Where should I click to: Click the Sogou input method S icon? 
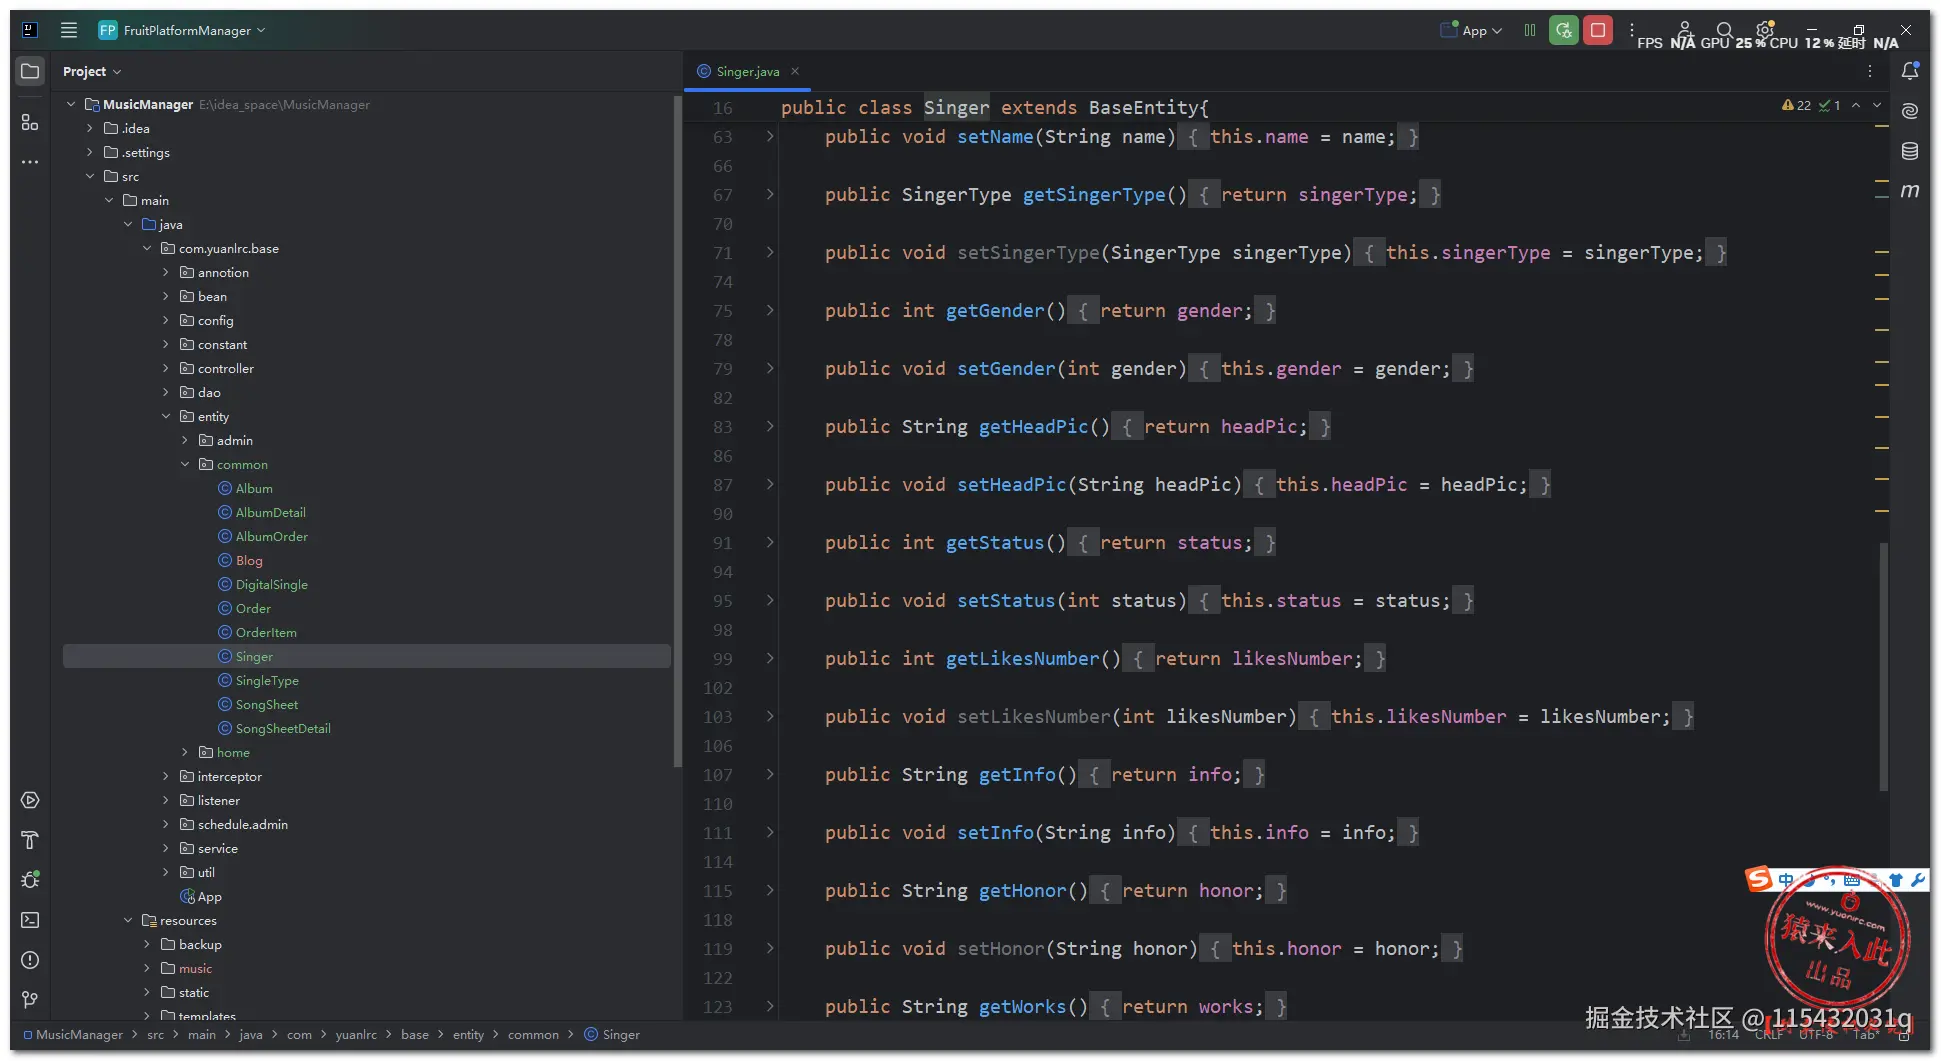click(1759, 879)
